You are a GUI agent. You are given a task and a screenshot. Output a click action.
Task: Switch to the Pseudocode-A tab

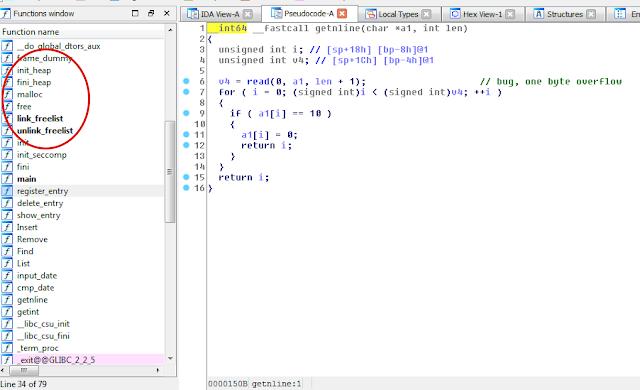309,13
